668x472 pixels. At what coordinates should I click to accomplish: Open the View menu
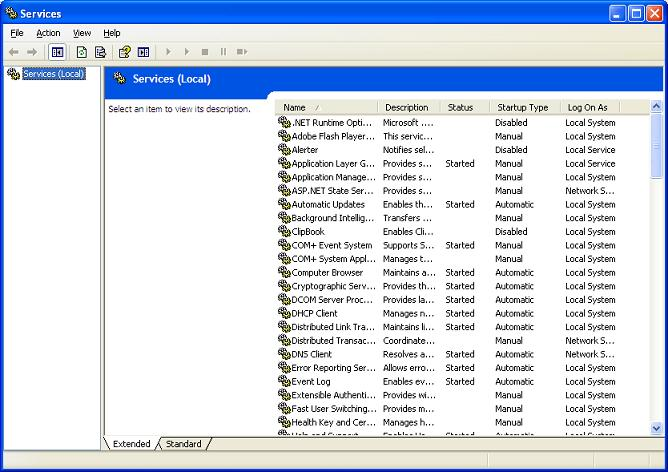tap(82, 33)
